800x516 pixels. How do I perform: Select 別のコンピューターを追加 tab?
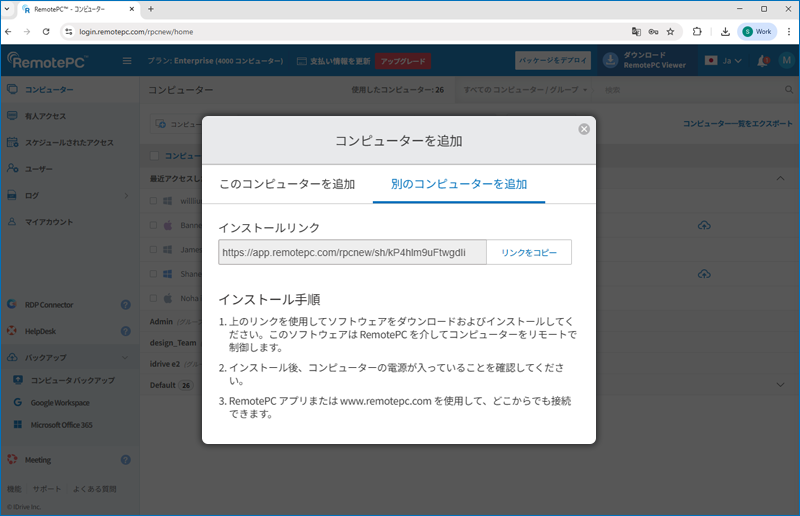tap(459, 184)
